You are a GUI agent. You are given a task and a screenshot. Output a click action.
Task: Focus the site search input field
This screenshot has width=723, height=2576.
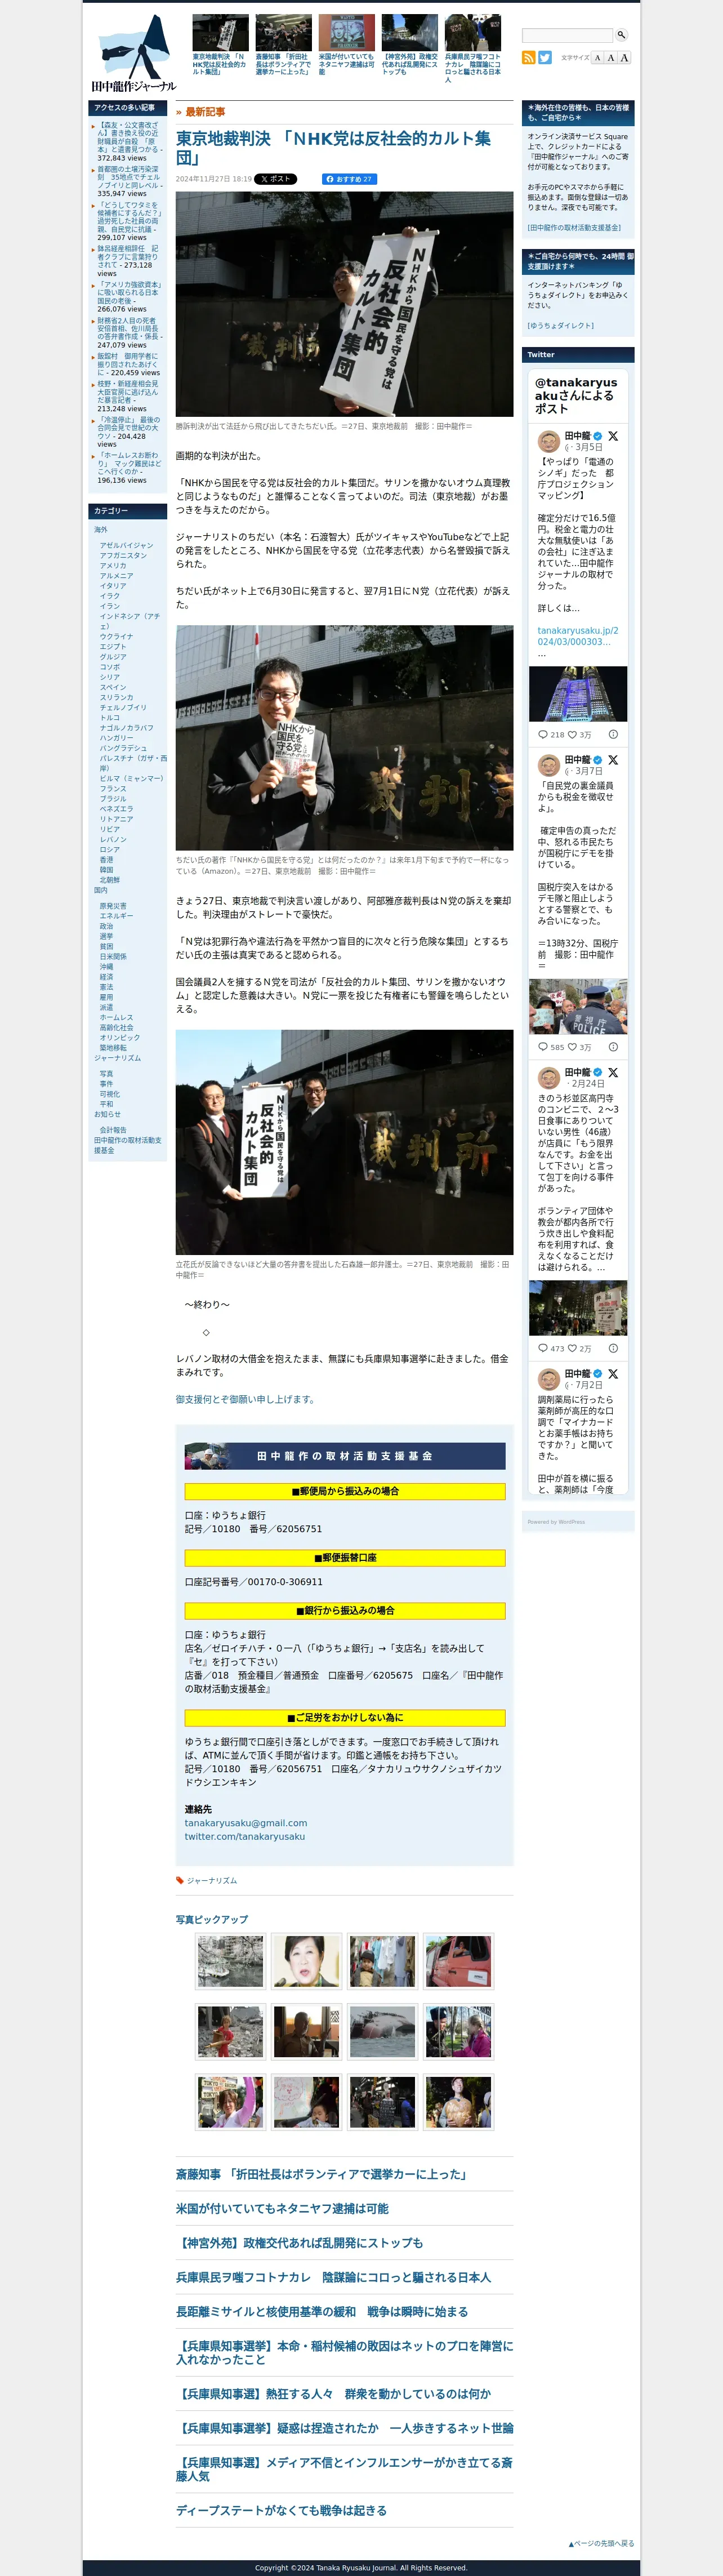pyautogui.click(x=567, y=35)
